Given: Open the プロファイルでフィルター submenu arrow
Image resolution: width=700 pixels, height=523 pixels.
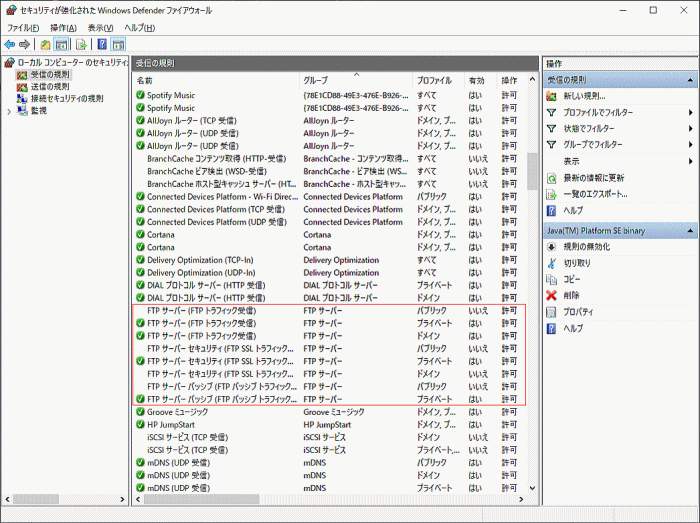Looking at the screenshot, I should pyautogui.click(x=691, y=112).
